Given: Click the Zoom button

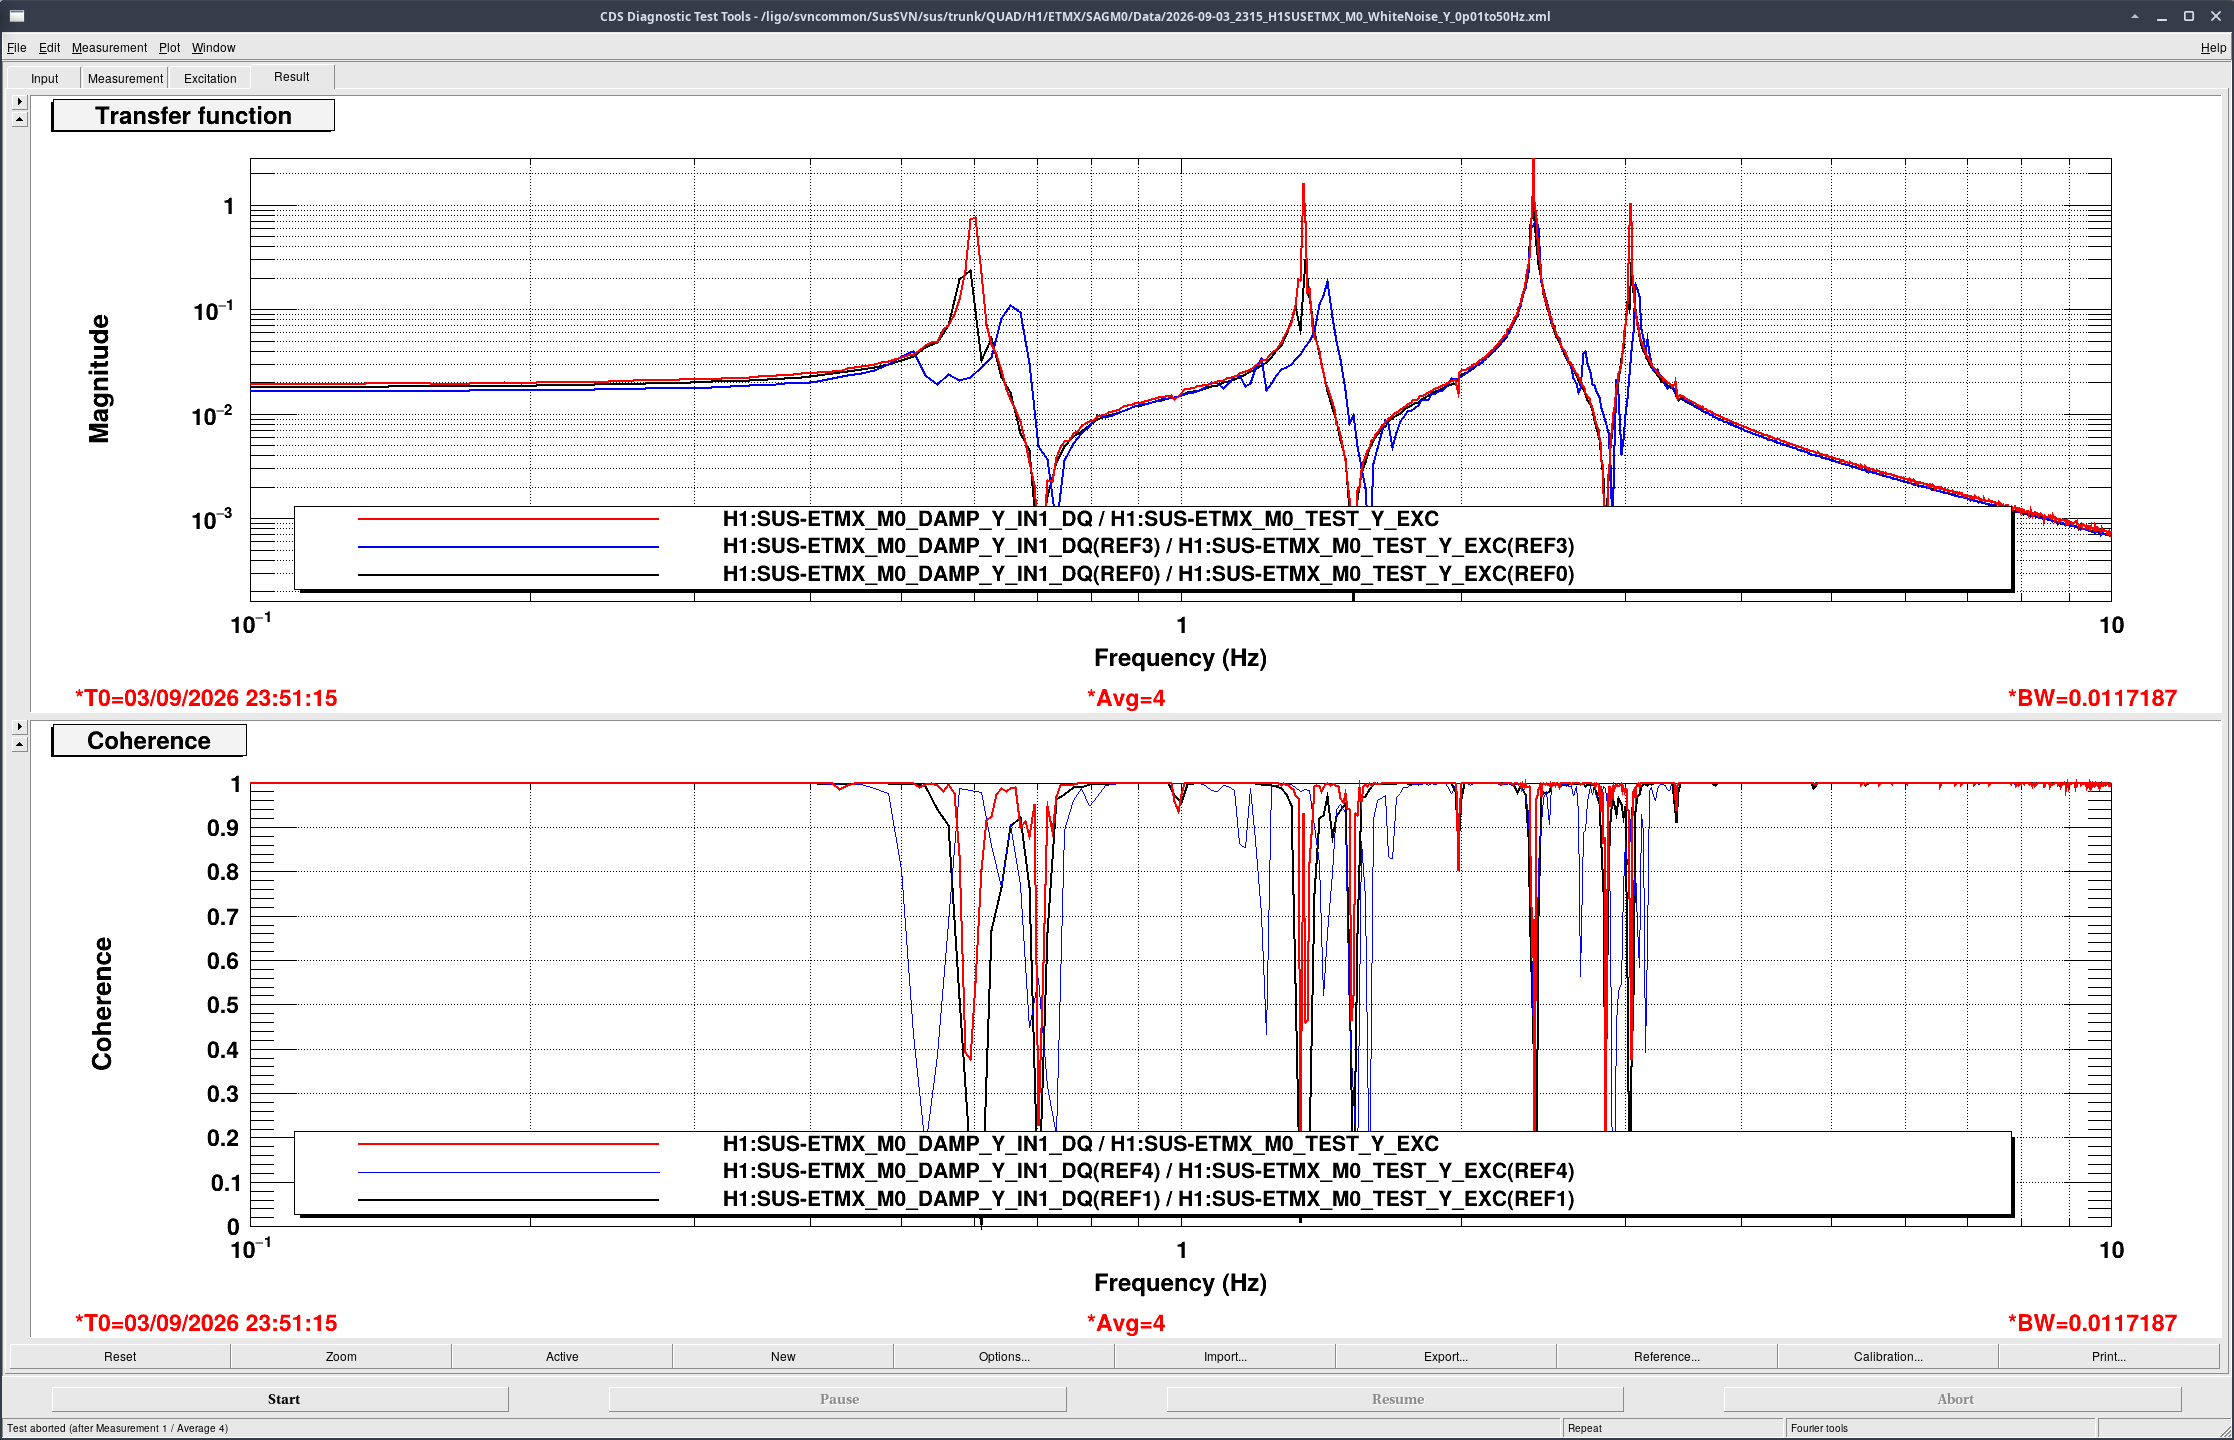Looking at the screenshot, I should [x=341, y=1357].
